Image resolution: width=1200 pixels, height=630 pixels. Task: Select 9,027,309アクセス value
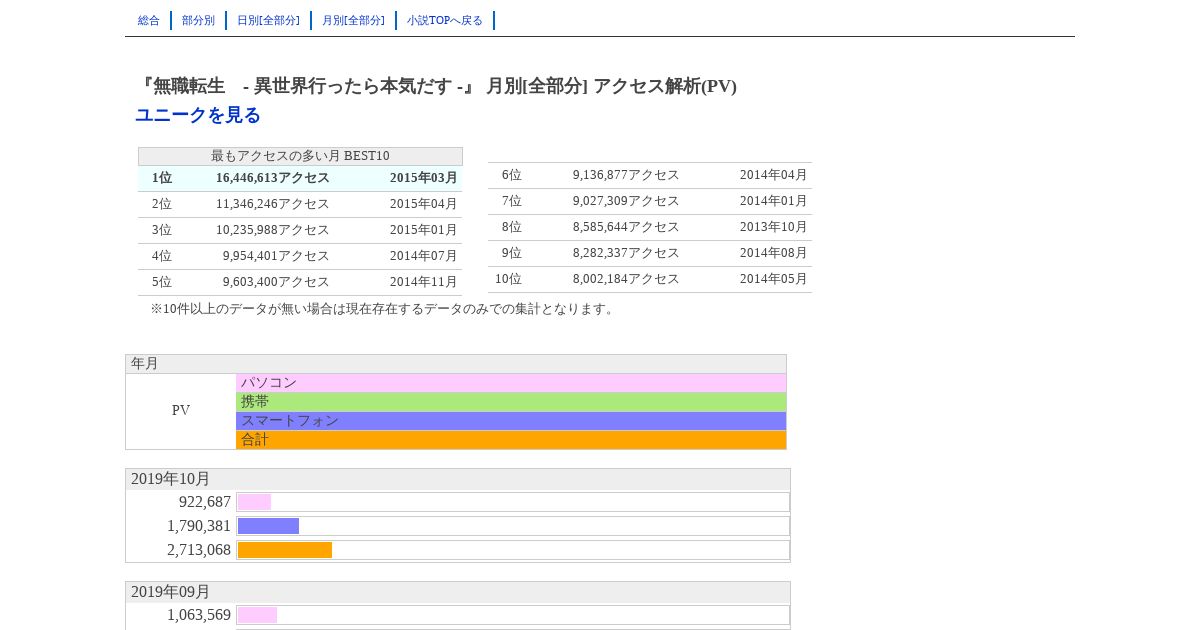[x=626, y=201]
